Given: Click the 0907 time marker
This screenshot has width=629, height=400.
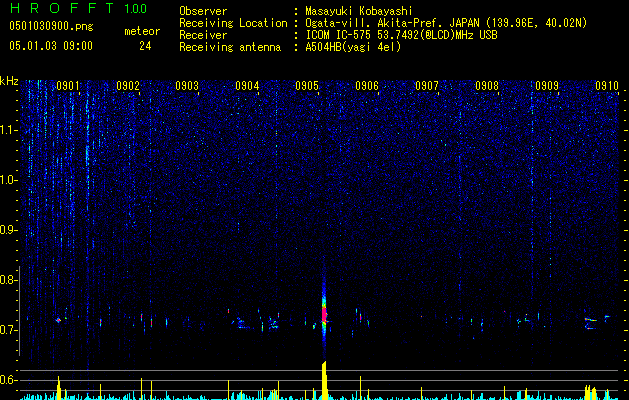Looking at the screenshot, I should [x=427, y=86].
